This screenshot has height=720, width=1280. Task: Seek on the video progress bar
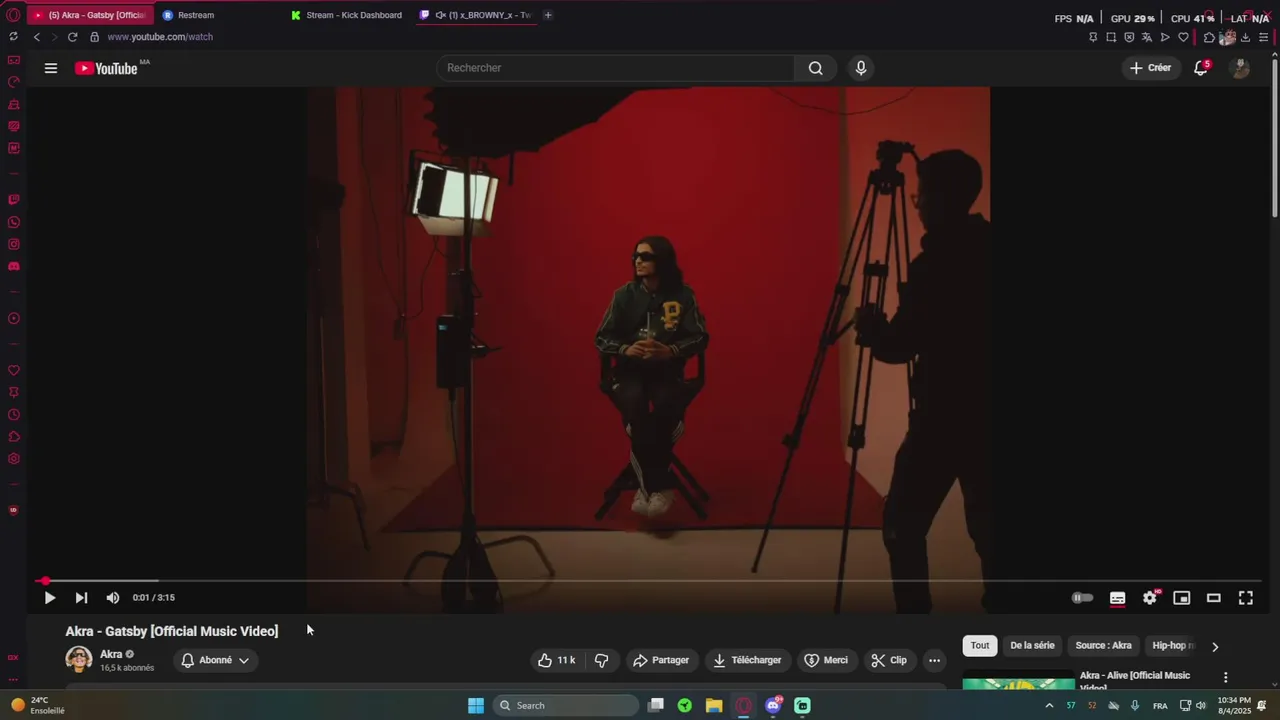(x=650, y=581)
